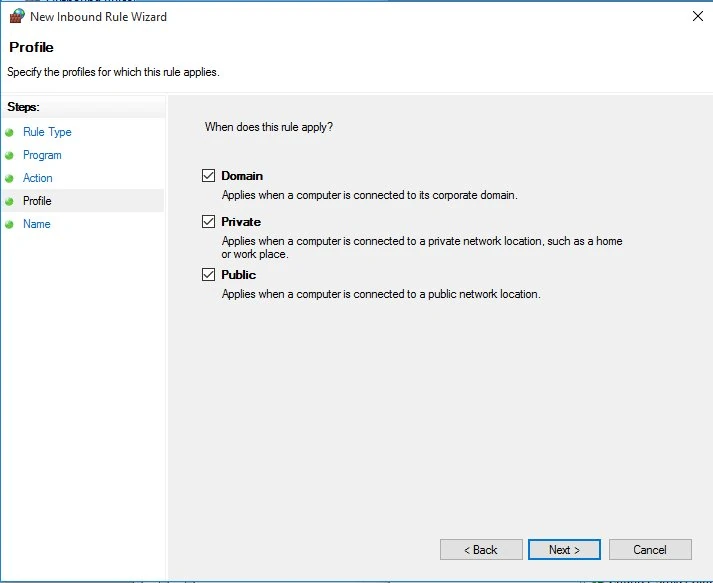Close the wizard window with X
The height and width of the screenshot is (583, 713).
point(696,16)
